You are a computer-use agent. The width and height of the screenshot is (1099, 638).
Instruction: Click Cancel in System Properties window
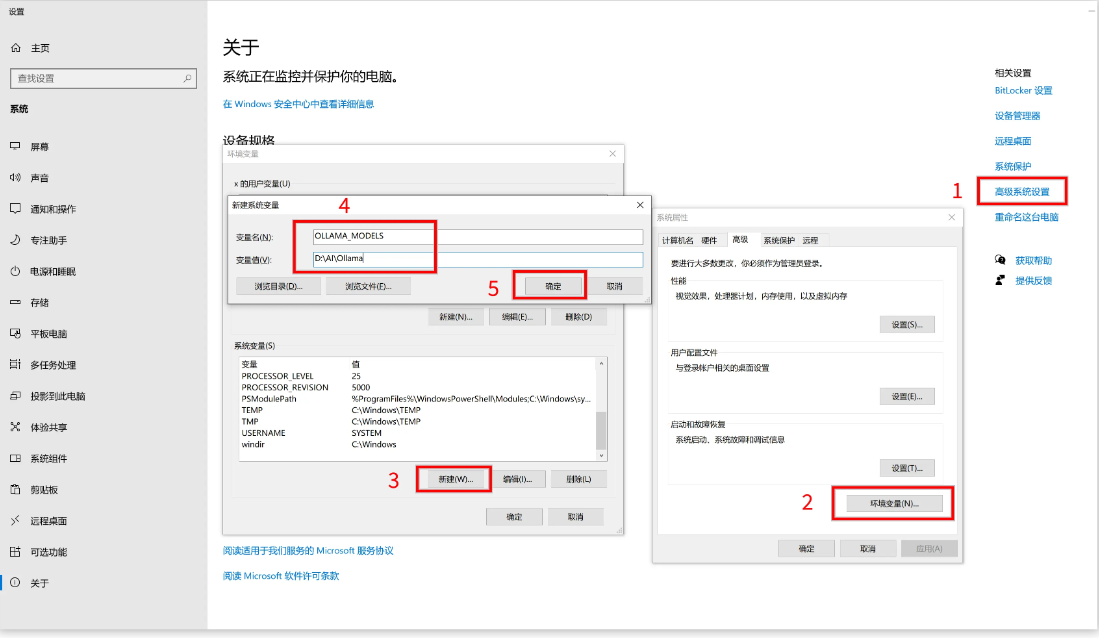coord(868,549)
